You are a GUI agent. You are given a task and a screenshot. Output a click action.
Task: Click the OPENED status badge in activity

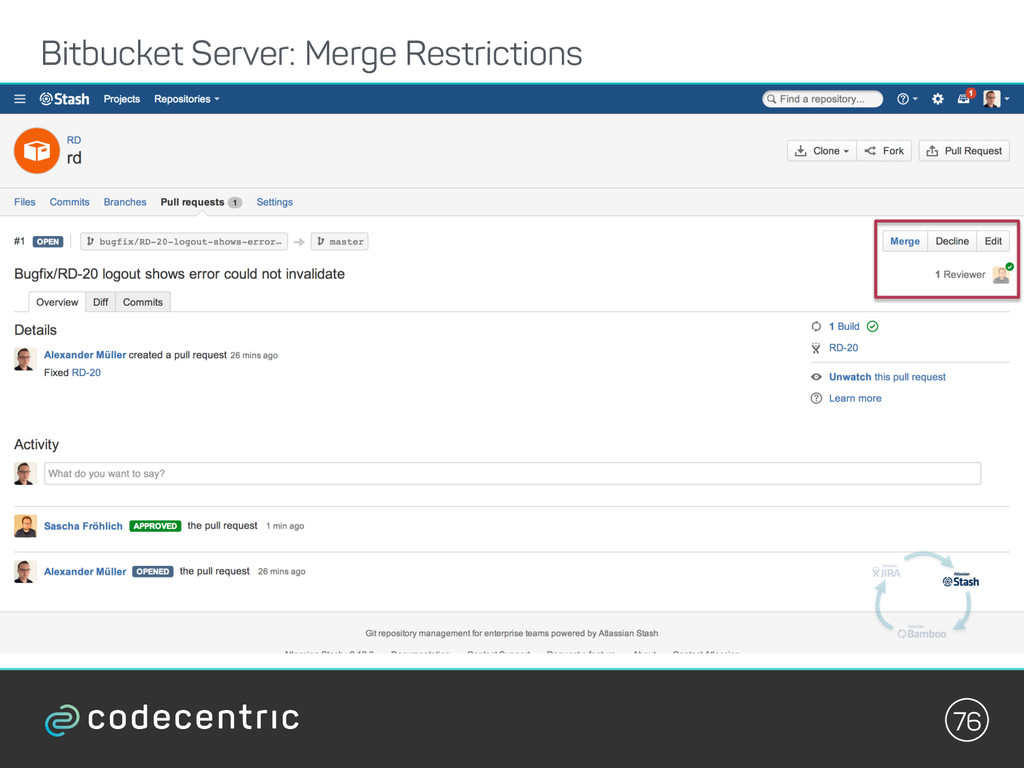[x=153, y=571]
